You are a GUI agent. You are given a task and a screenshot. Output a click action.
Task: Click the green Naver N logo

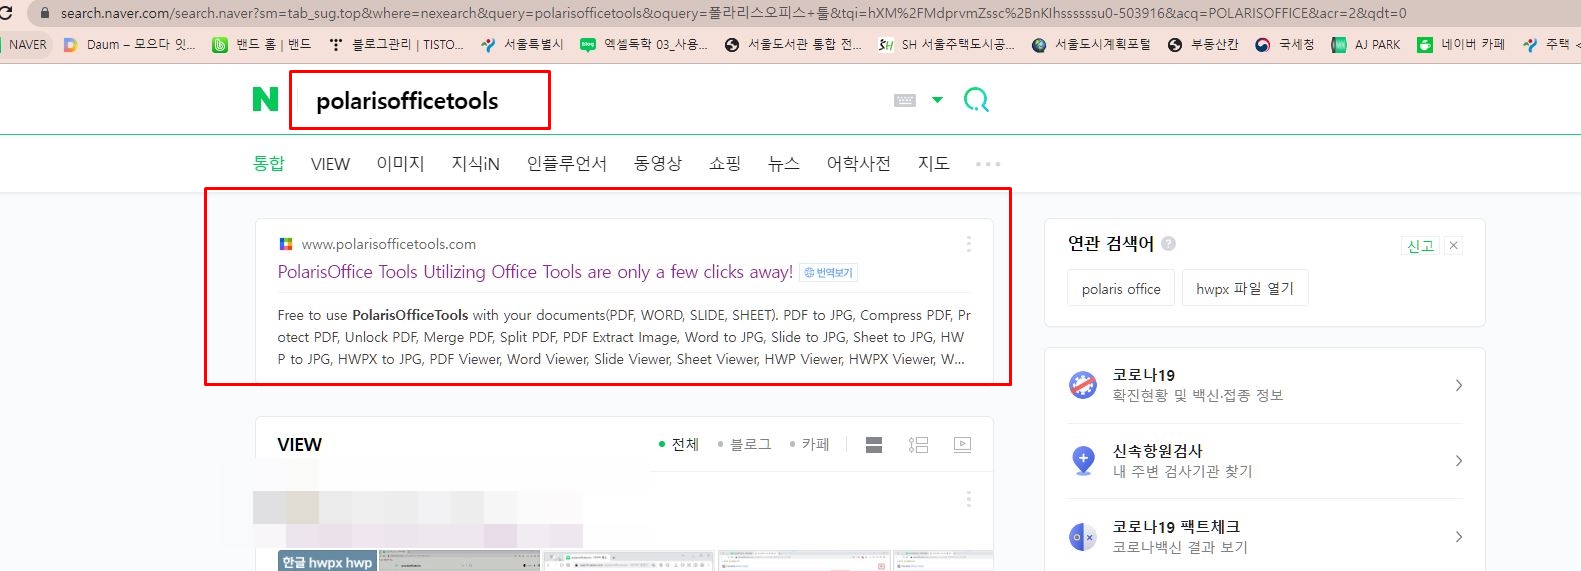pyautogui.click(x=265, y=99)
